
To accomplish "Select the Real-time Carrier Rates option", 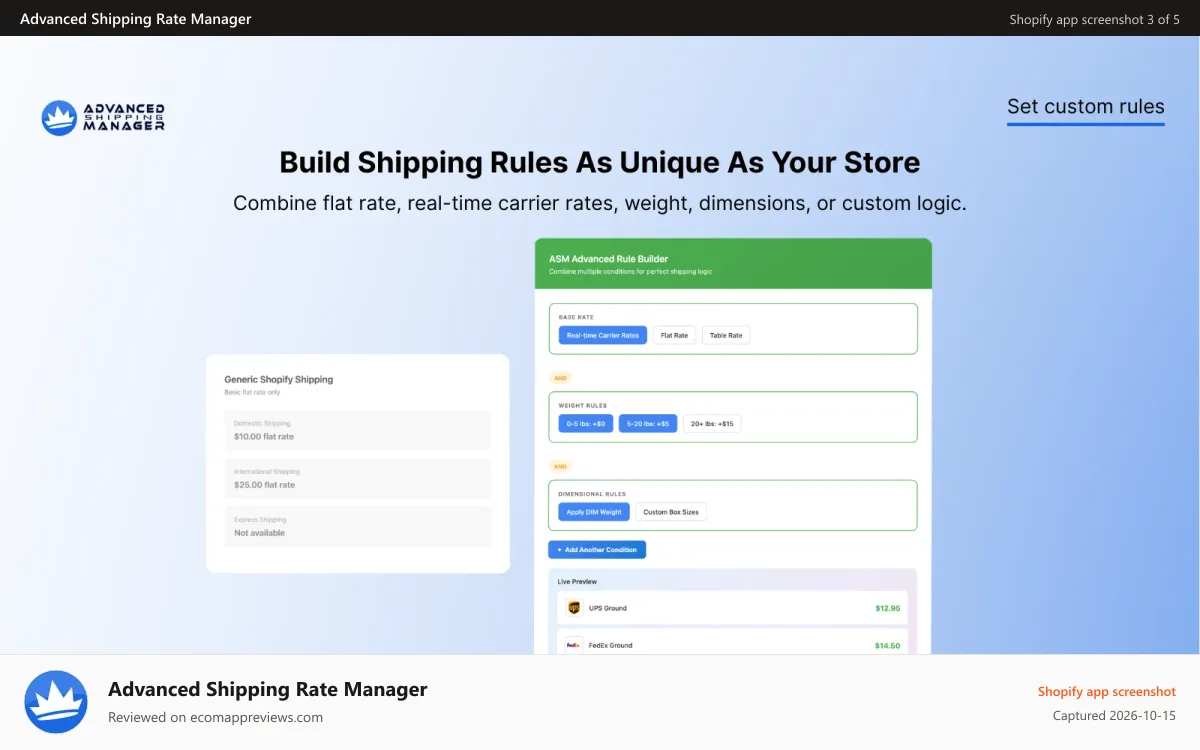I will coord(603,335).
